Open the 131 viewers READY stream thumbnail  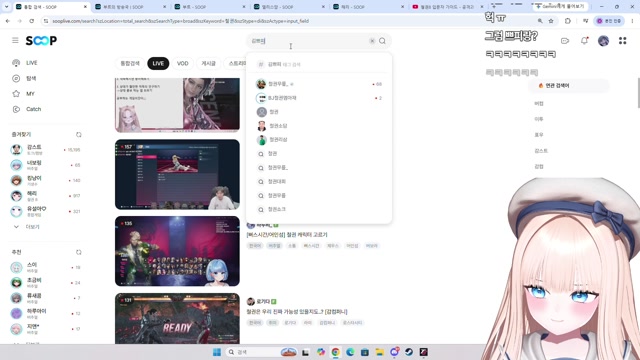(177, 318)
